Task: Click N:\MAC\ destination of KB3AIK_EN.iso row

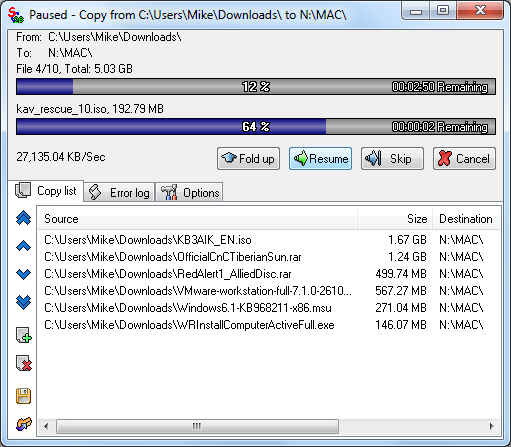Action: coord(461,240)
